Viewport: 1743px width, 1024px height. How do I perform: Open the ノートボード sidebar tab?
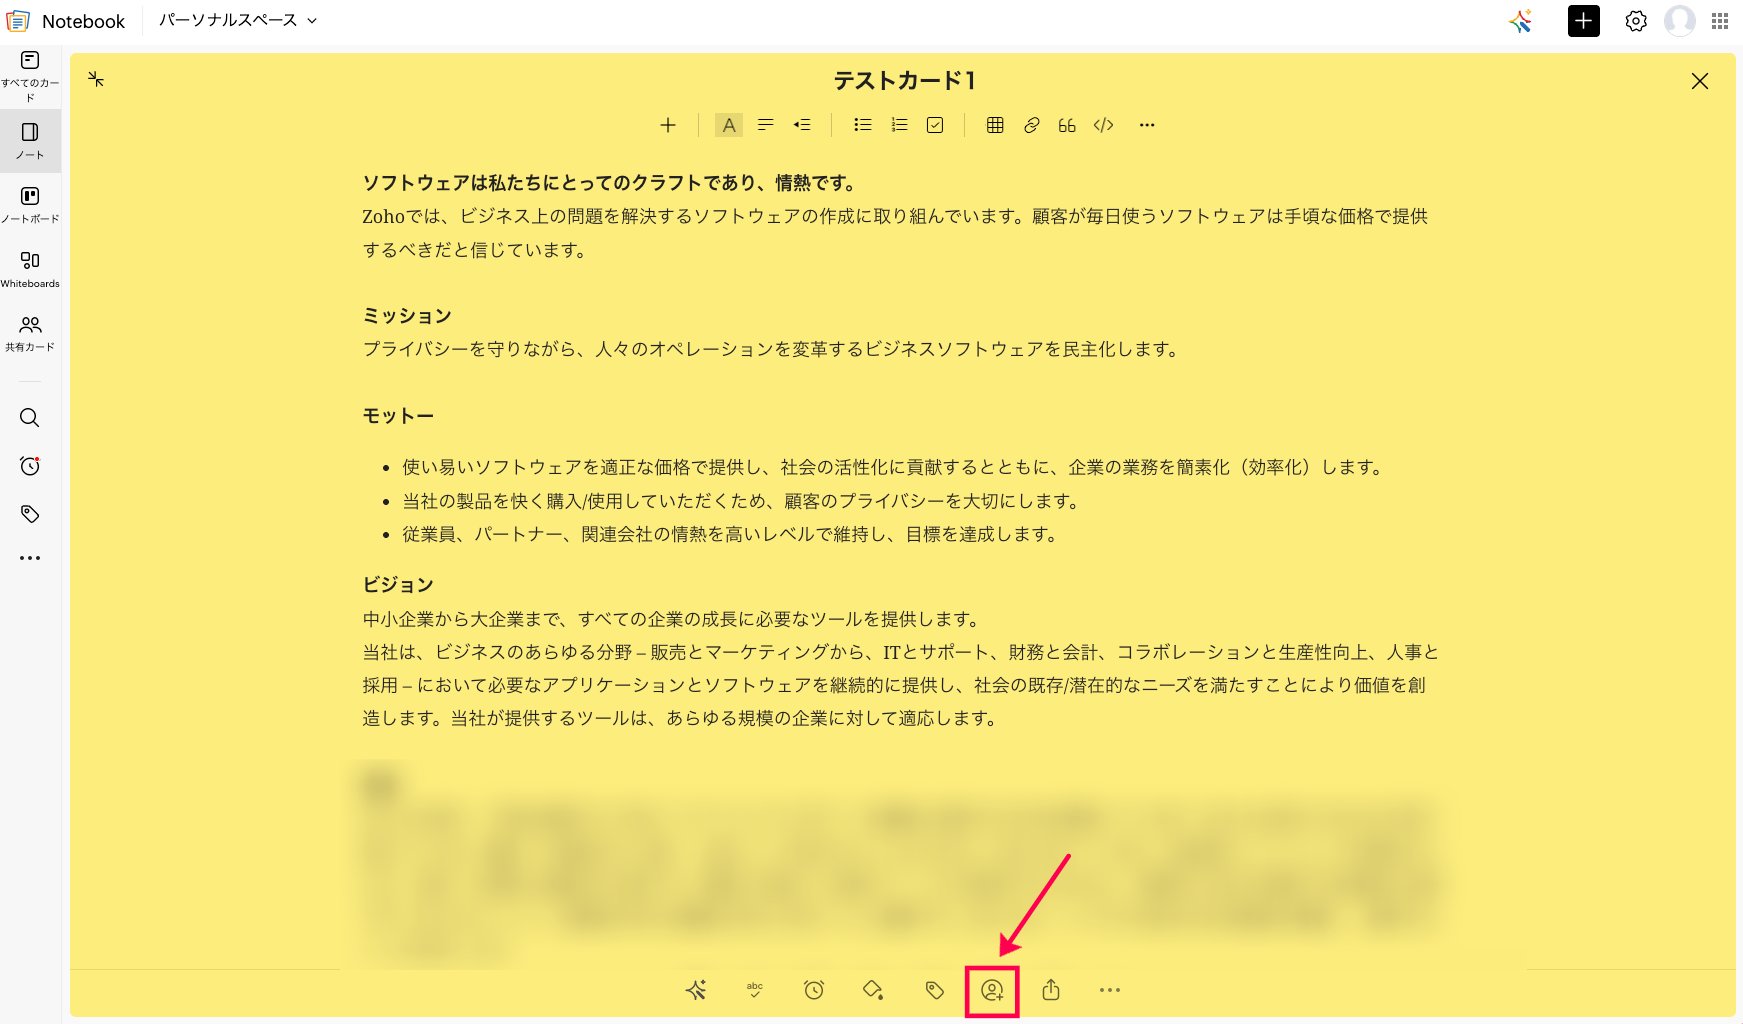pyautogui.click(x=30, y=204)
